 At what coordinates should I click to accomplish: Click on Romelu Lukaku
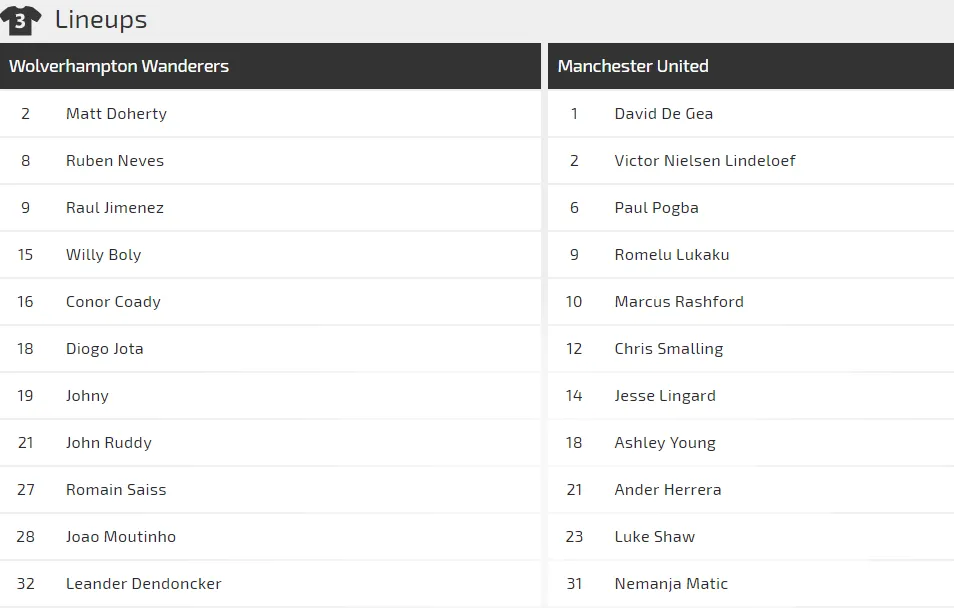click(x=672, y=255)
